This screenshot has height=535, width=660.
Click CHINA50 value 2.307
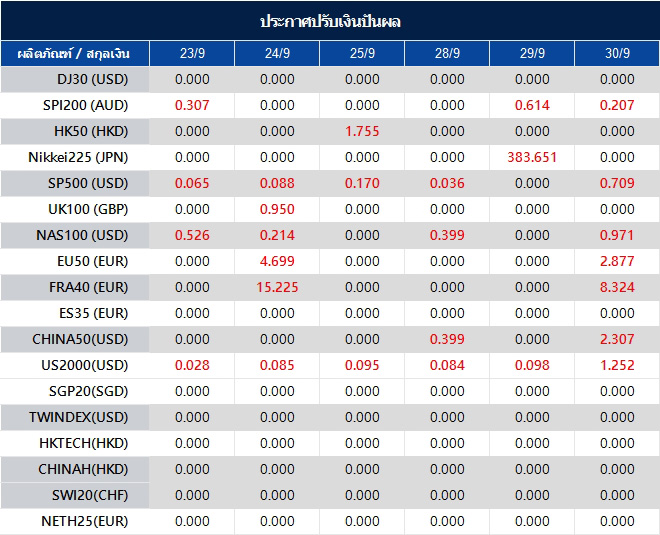click(x=617, y=339)
